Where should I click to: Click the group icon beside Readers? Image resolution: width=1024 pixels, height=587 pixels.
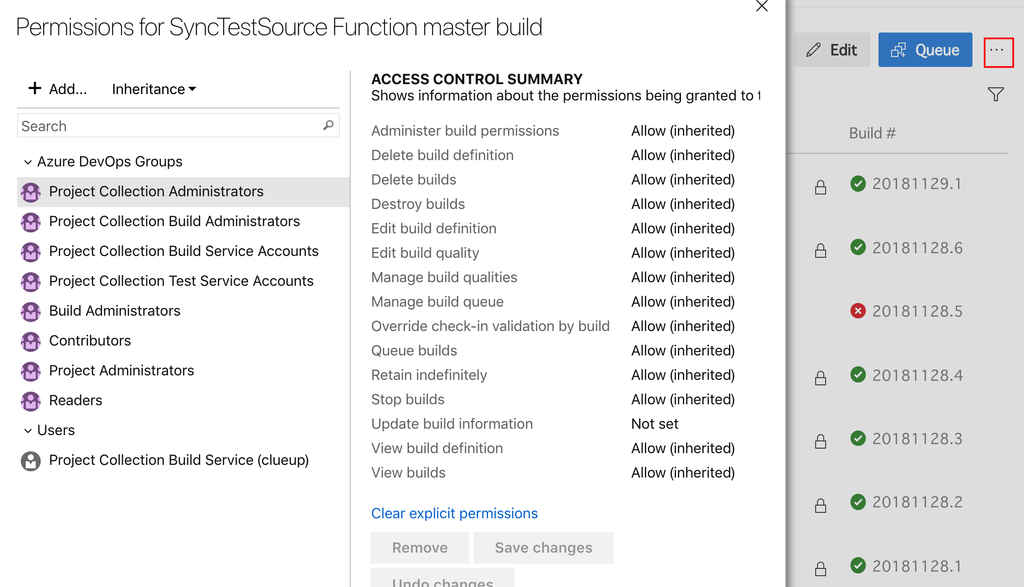tap(31, 402)
